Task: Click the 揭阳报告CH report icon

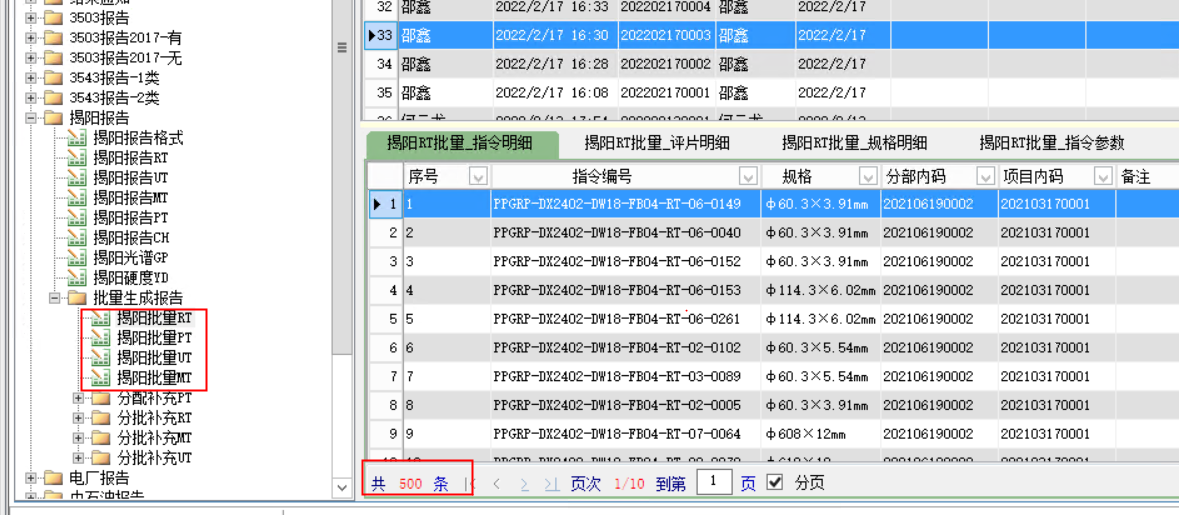Action: (76, 238)
